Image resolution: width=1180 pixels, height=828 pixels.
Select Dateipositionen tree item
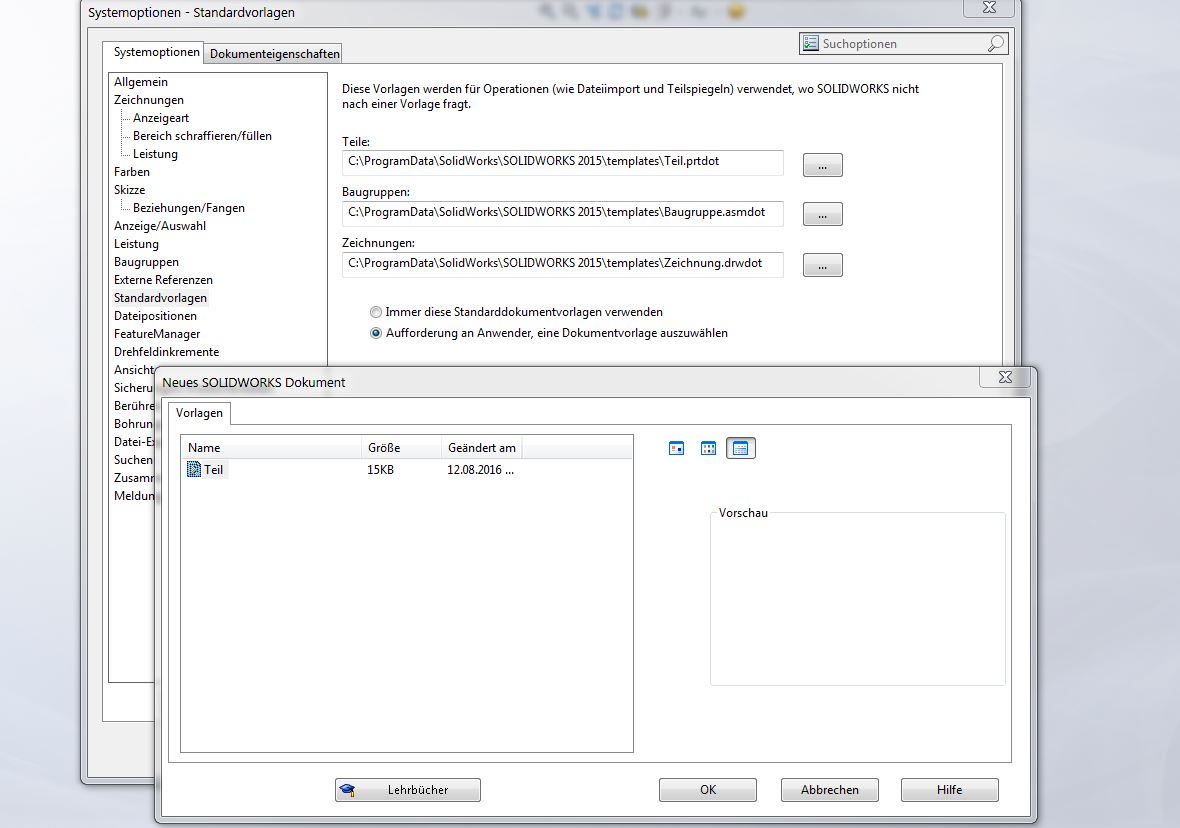click(155, 316)
